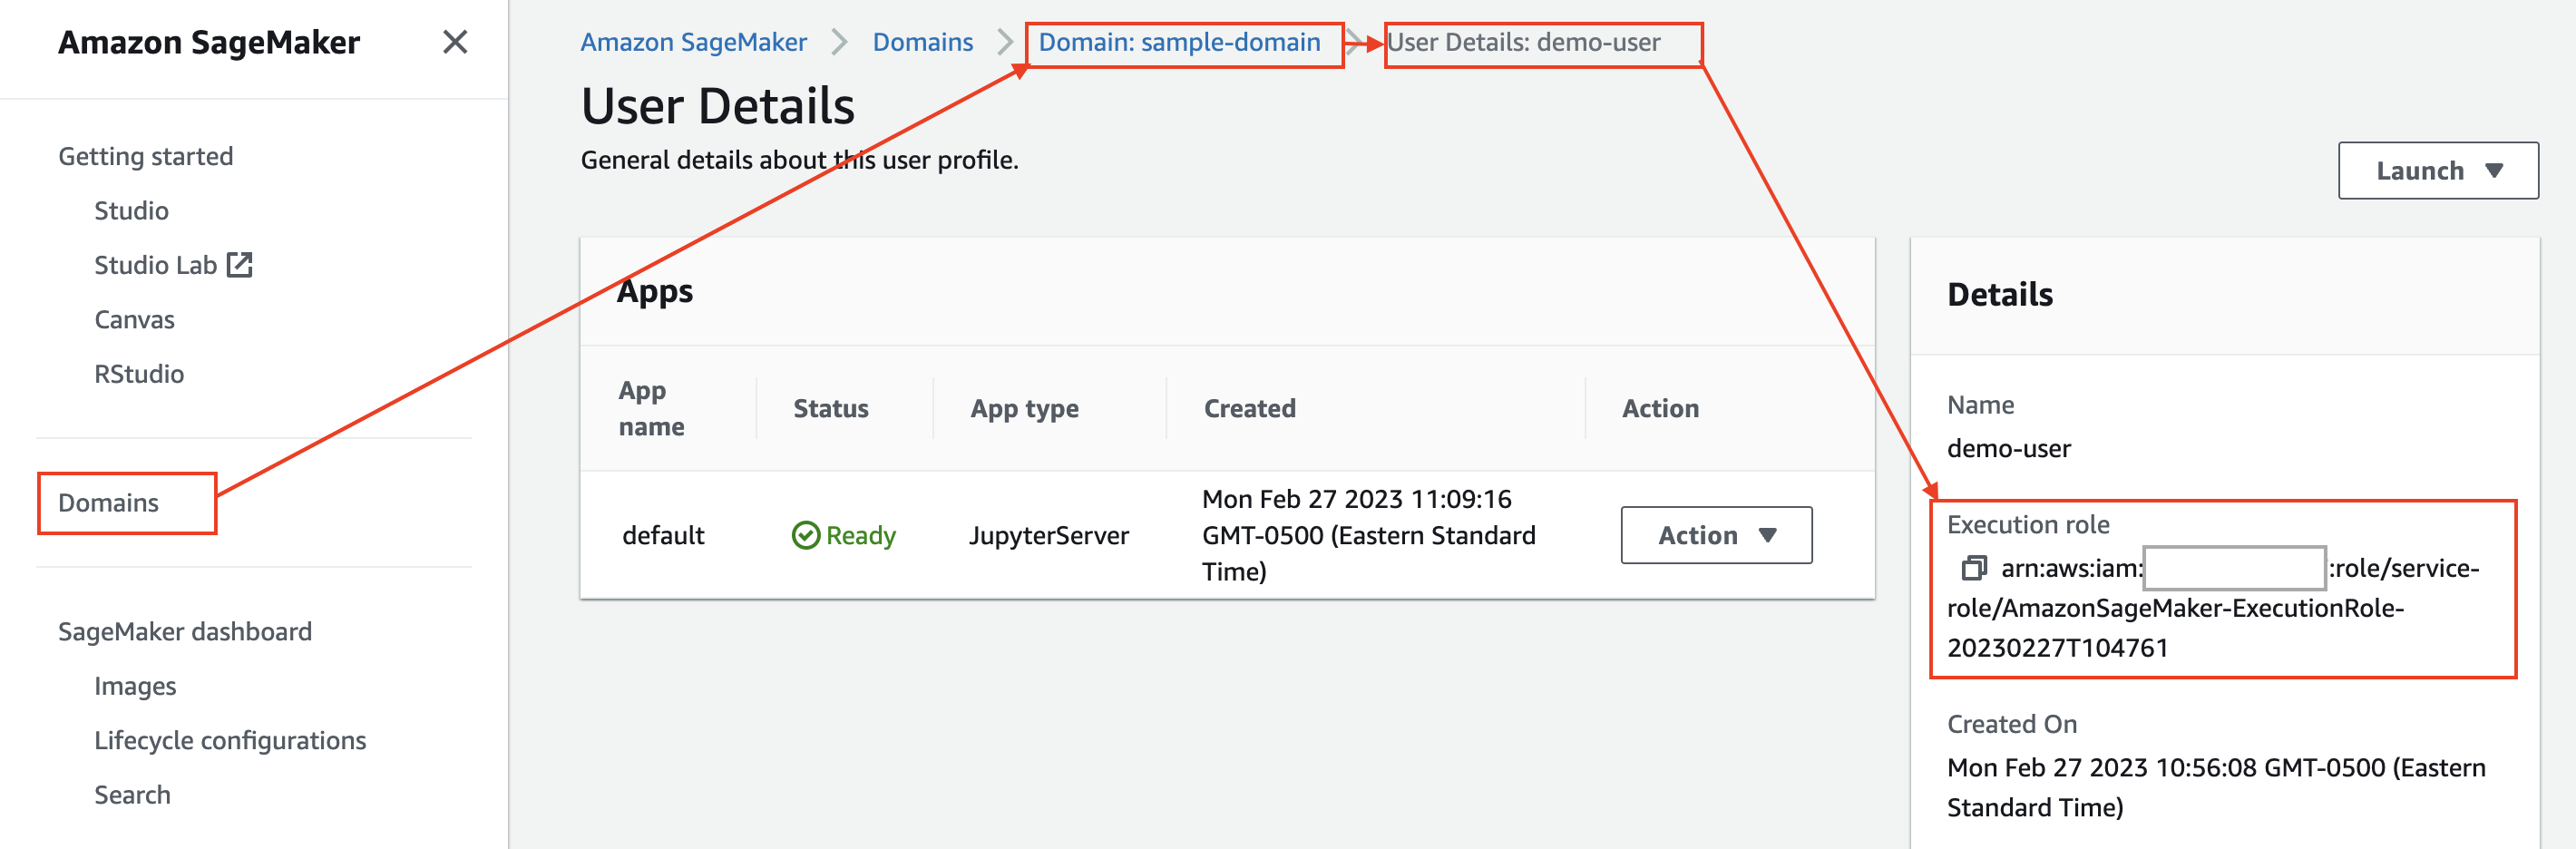This screenshot has height=849, width=2576.
Task: Select RStudio in the sidebar
Action: point(139,374)
